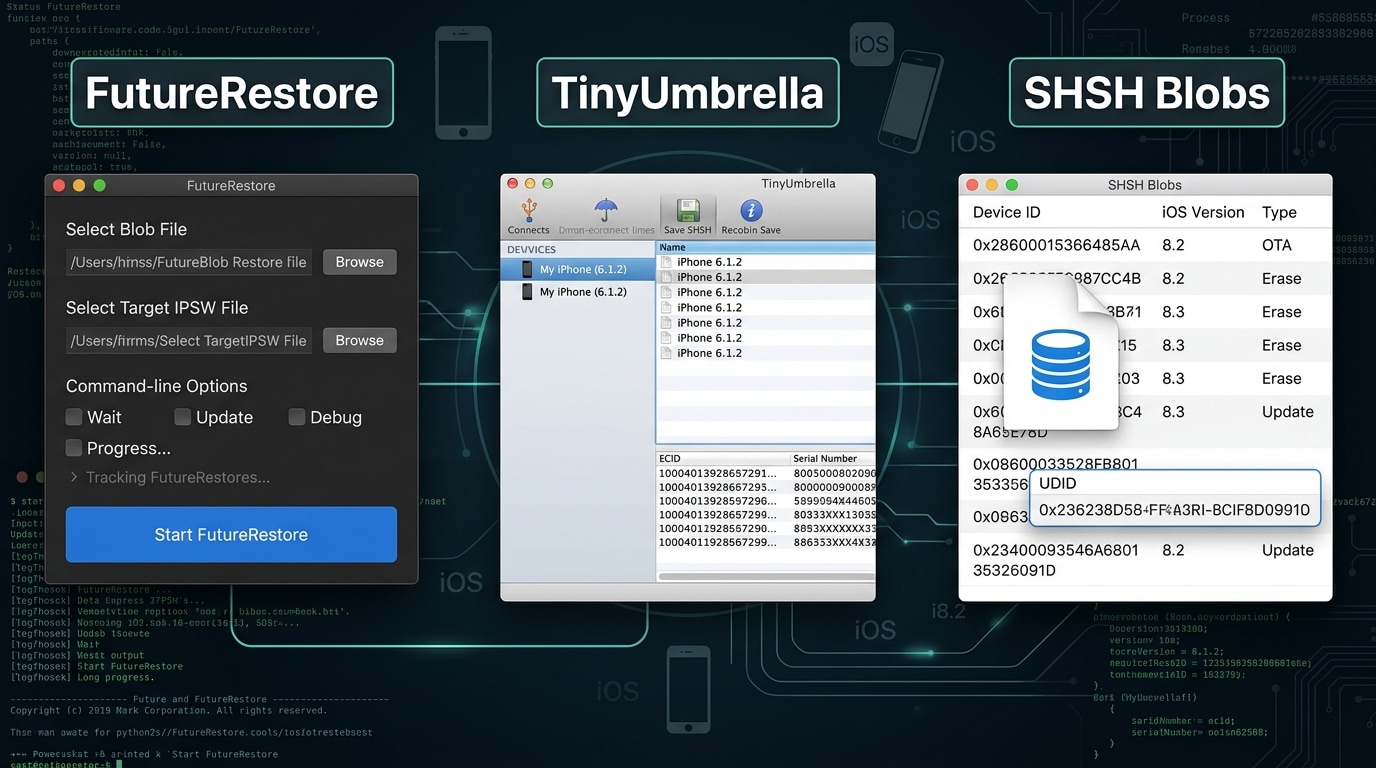
Task: Click the Start FutureRestore button
Action: coord(231,534)
